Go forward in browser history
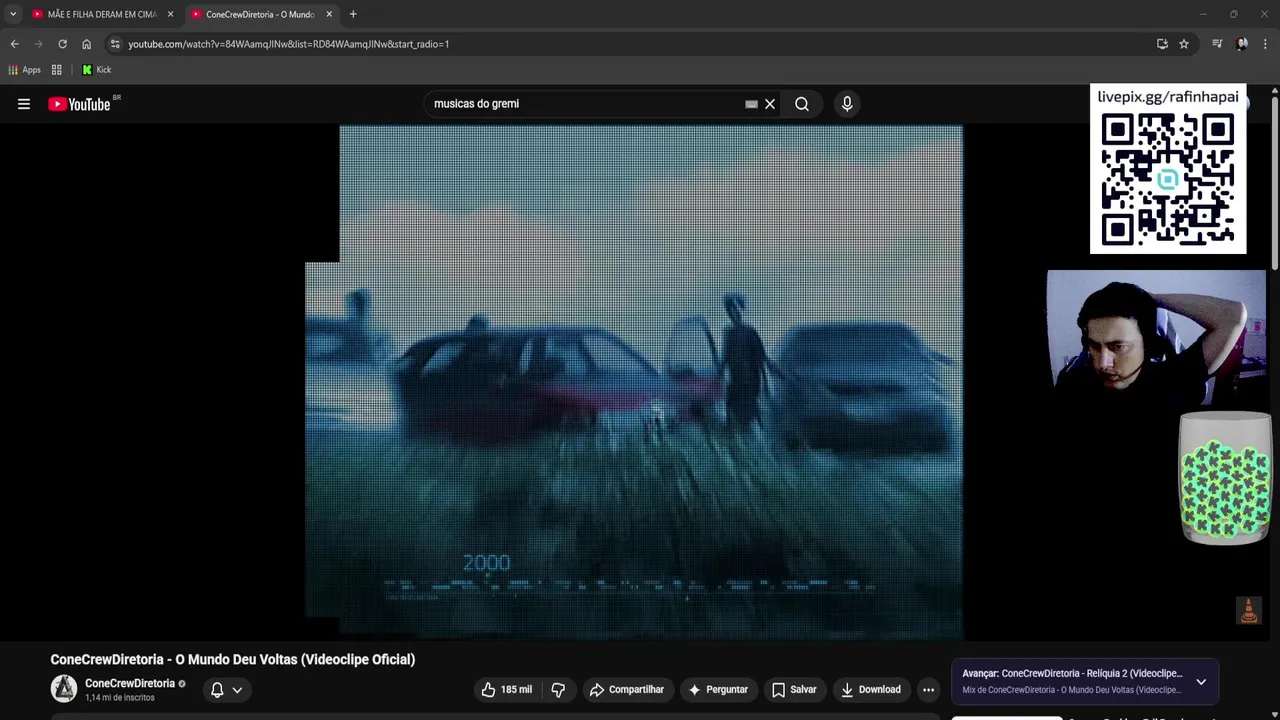Image resolution: width=1280 pixels, height=720 pixels. [38, 44]
